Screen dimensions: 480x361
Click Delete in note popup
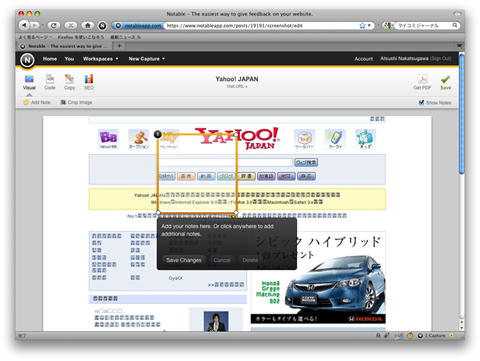250,260
